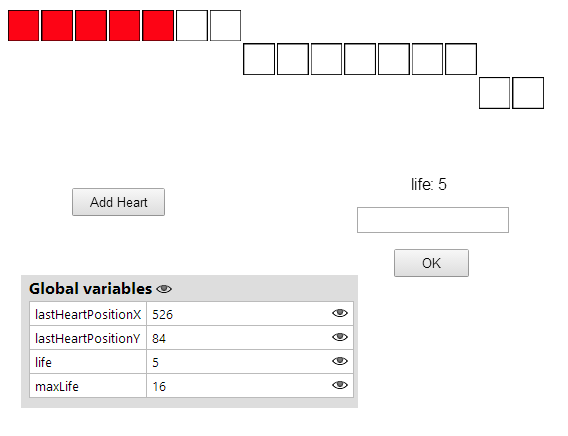Click the last empty square in top row
This screenshot has width=568, height=436.
pyautogui.click(x=225, y=26)
